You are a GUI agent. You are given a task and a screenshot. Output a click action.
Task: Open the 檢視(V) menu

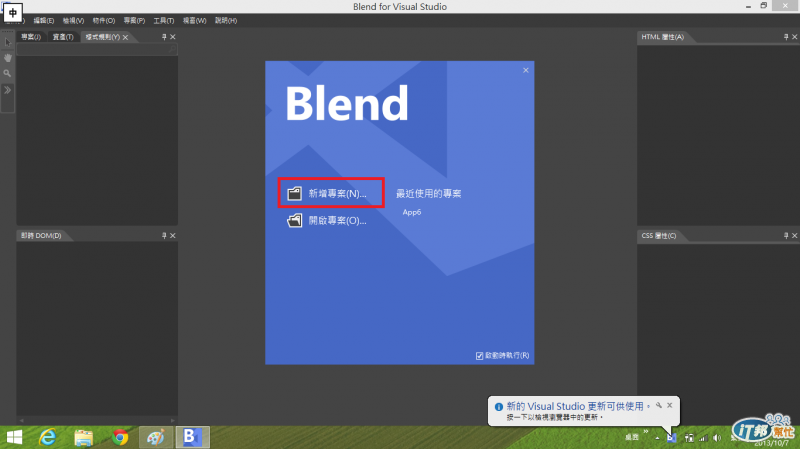(x=73, y=20)
